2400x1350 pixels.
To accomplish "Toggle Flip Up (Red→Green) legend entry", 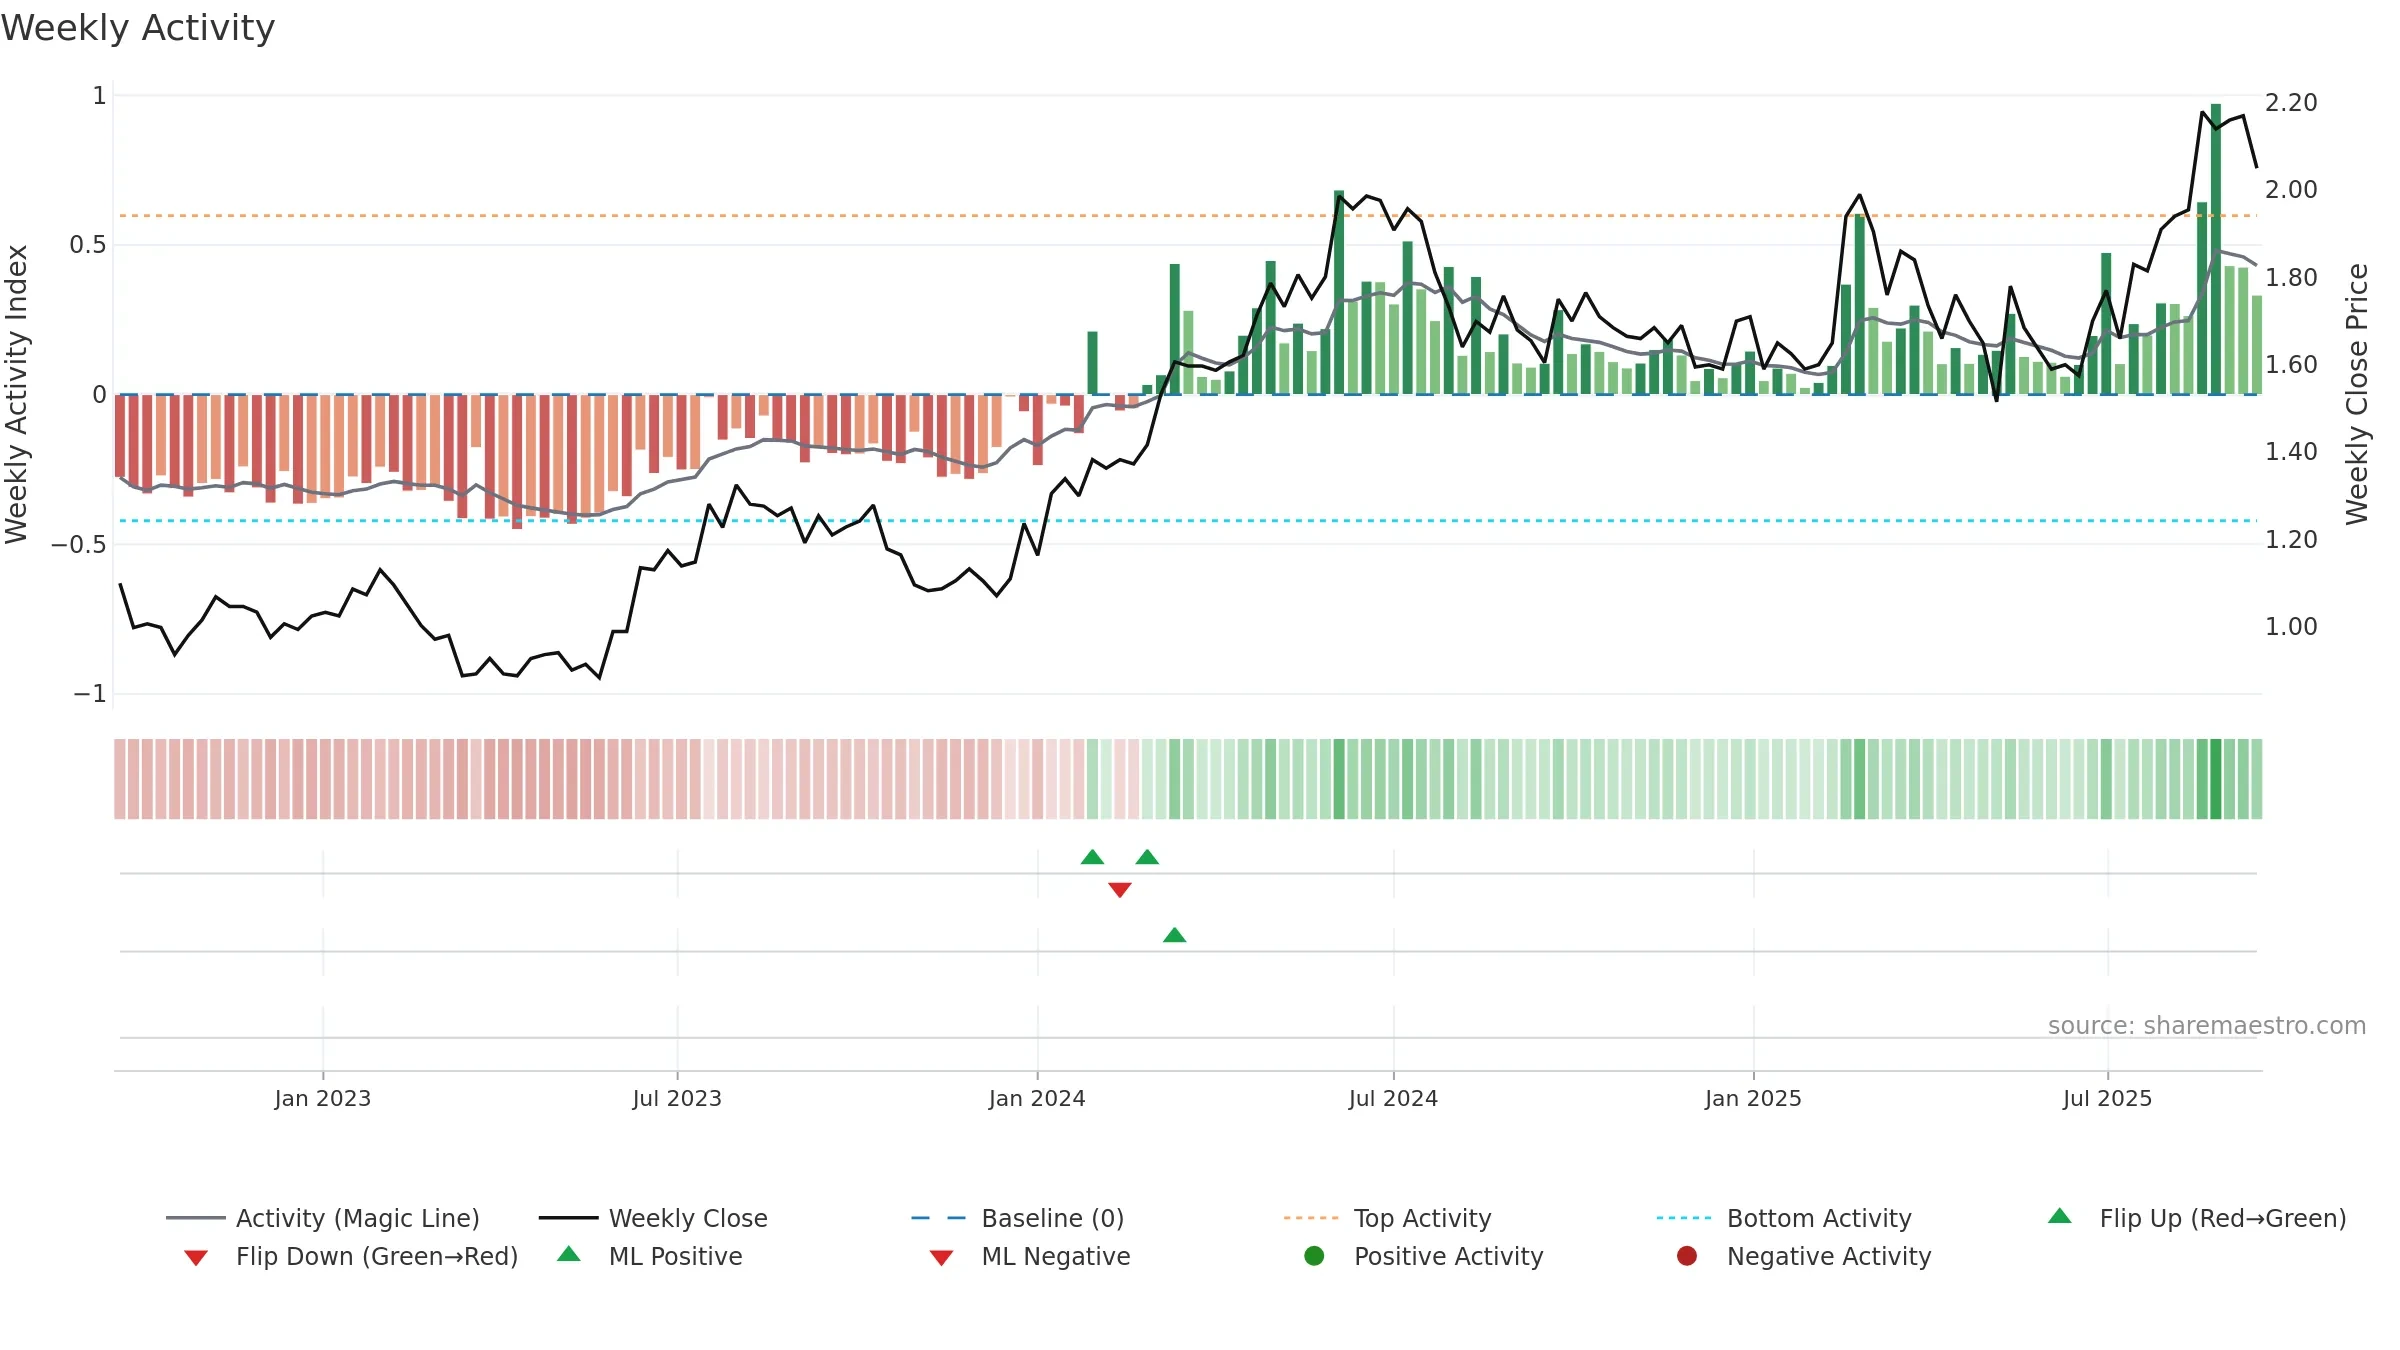I will (2196, 1218).
